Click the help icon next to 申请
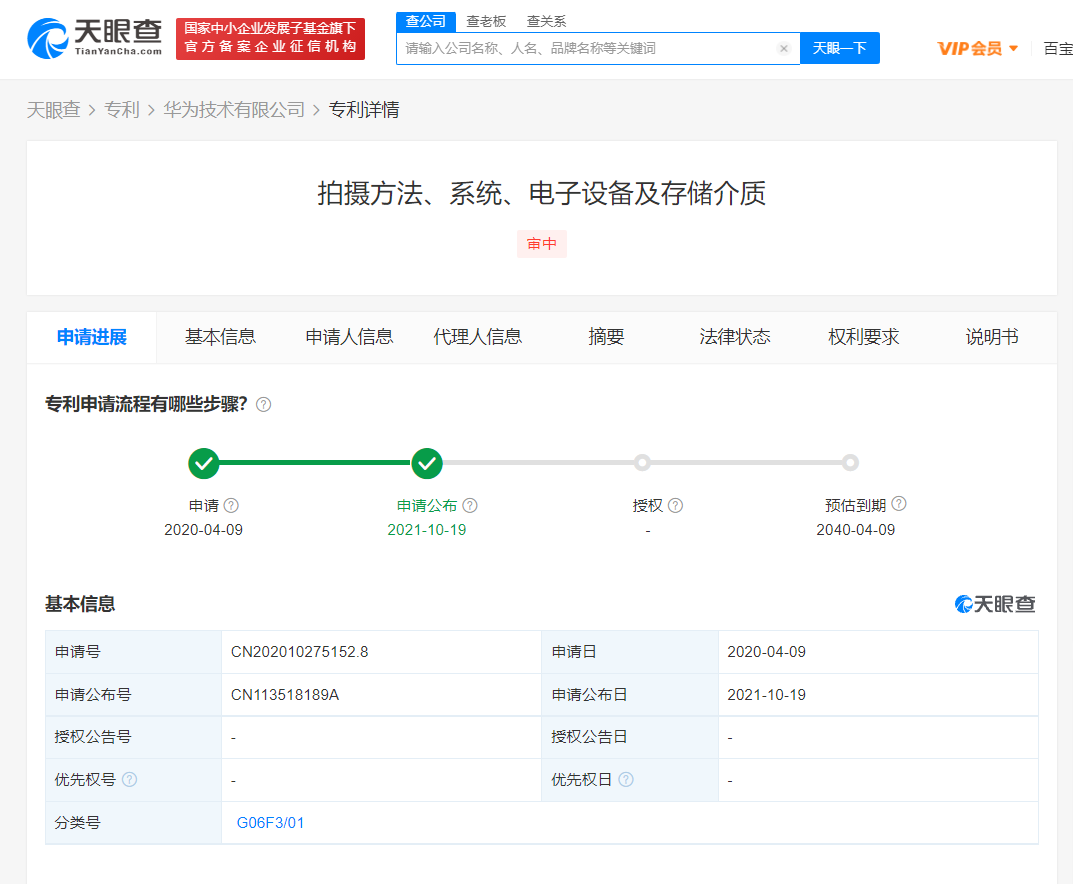The height and width of the screenshot is (884, 1073). click(x=232, y=506)
